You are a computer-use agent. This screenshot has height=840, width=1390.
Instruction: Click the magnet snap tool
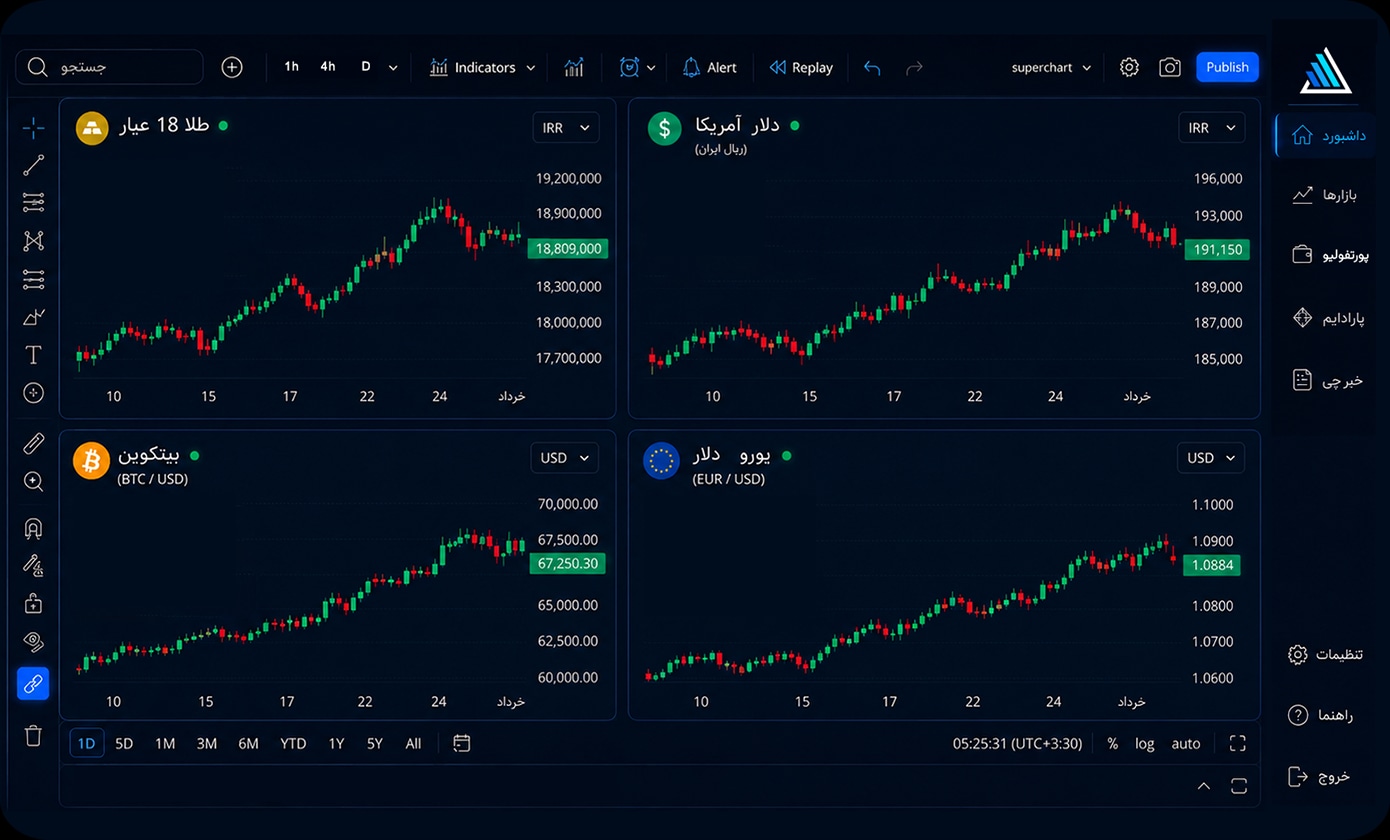point(33,528)
